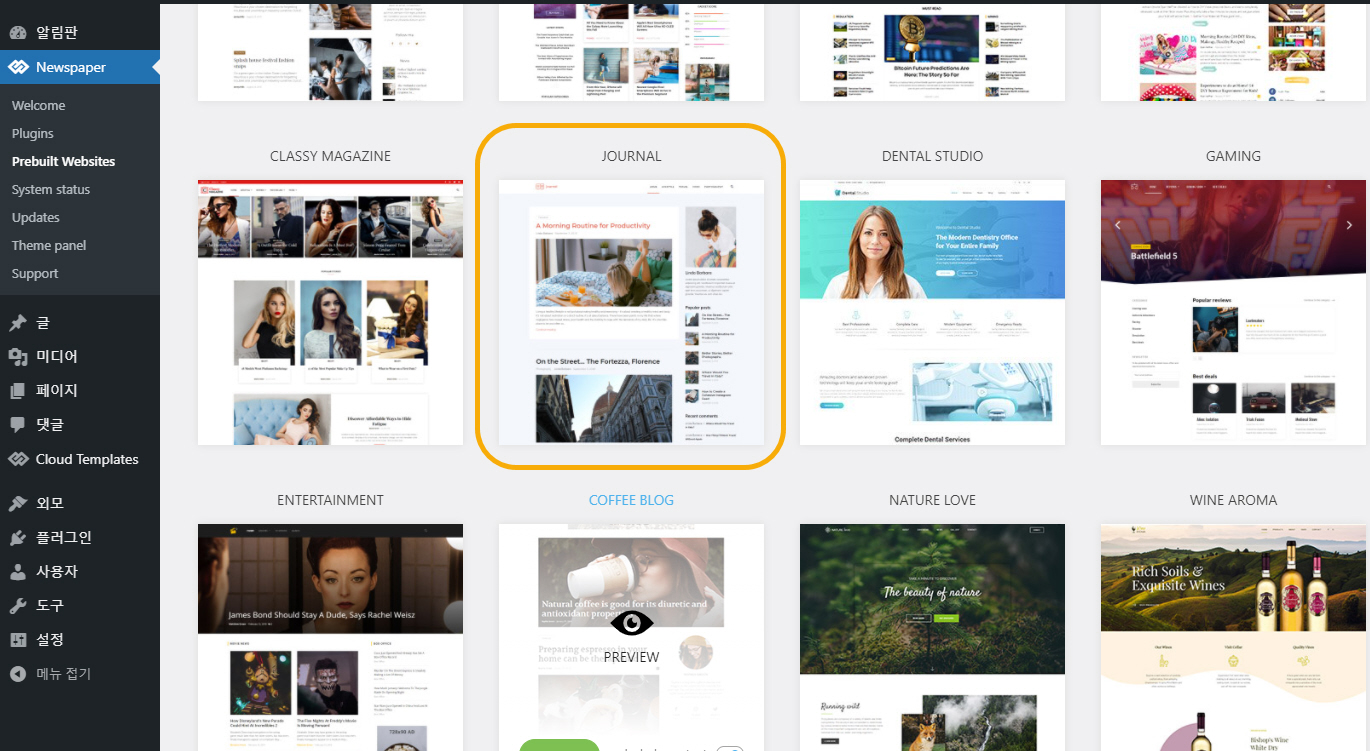Viewport: 1370px width, 751px height.
Task: Click the Preview eye on Coffee Blog
Action: [631, 624]
